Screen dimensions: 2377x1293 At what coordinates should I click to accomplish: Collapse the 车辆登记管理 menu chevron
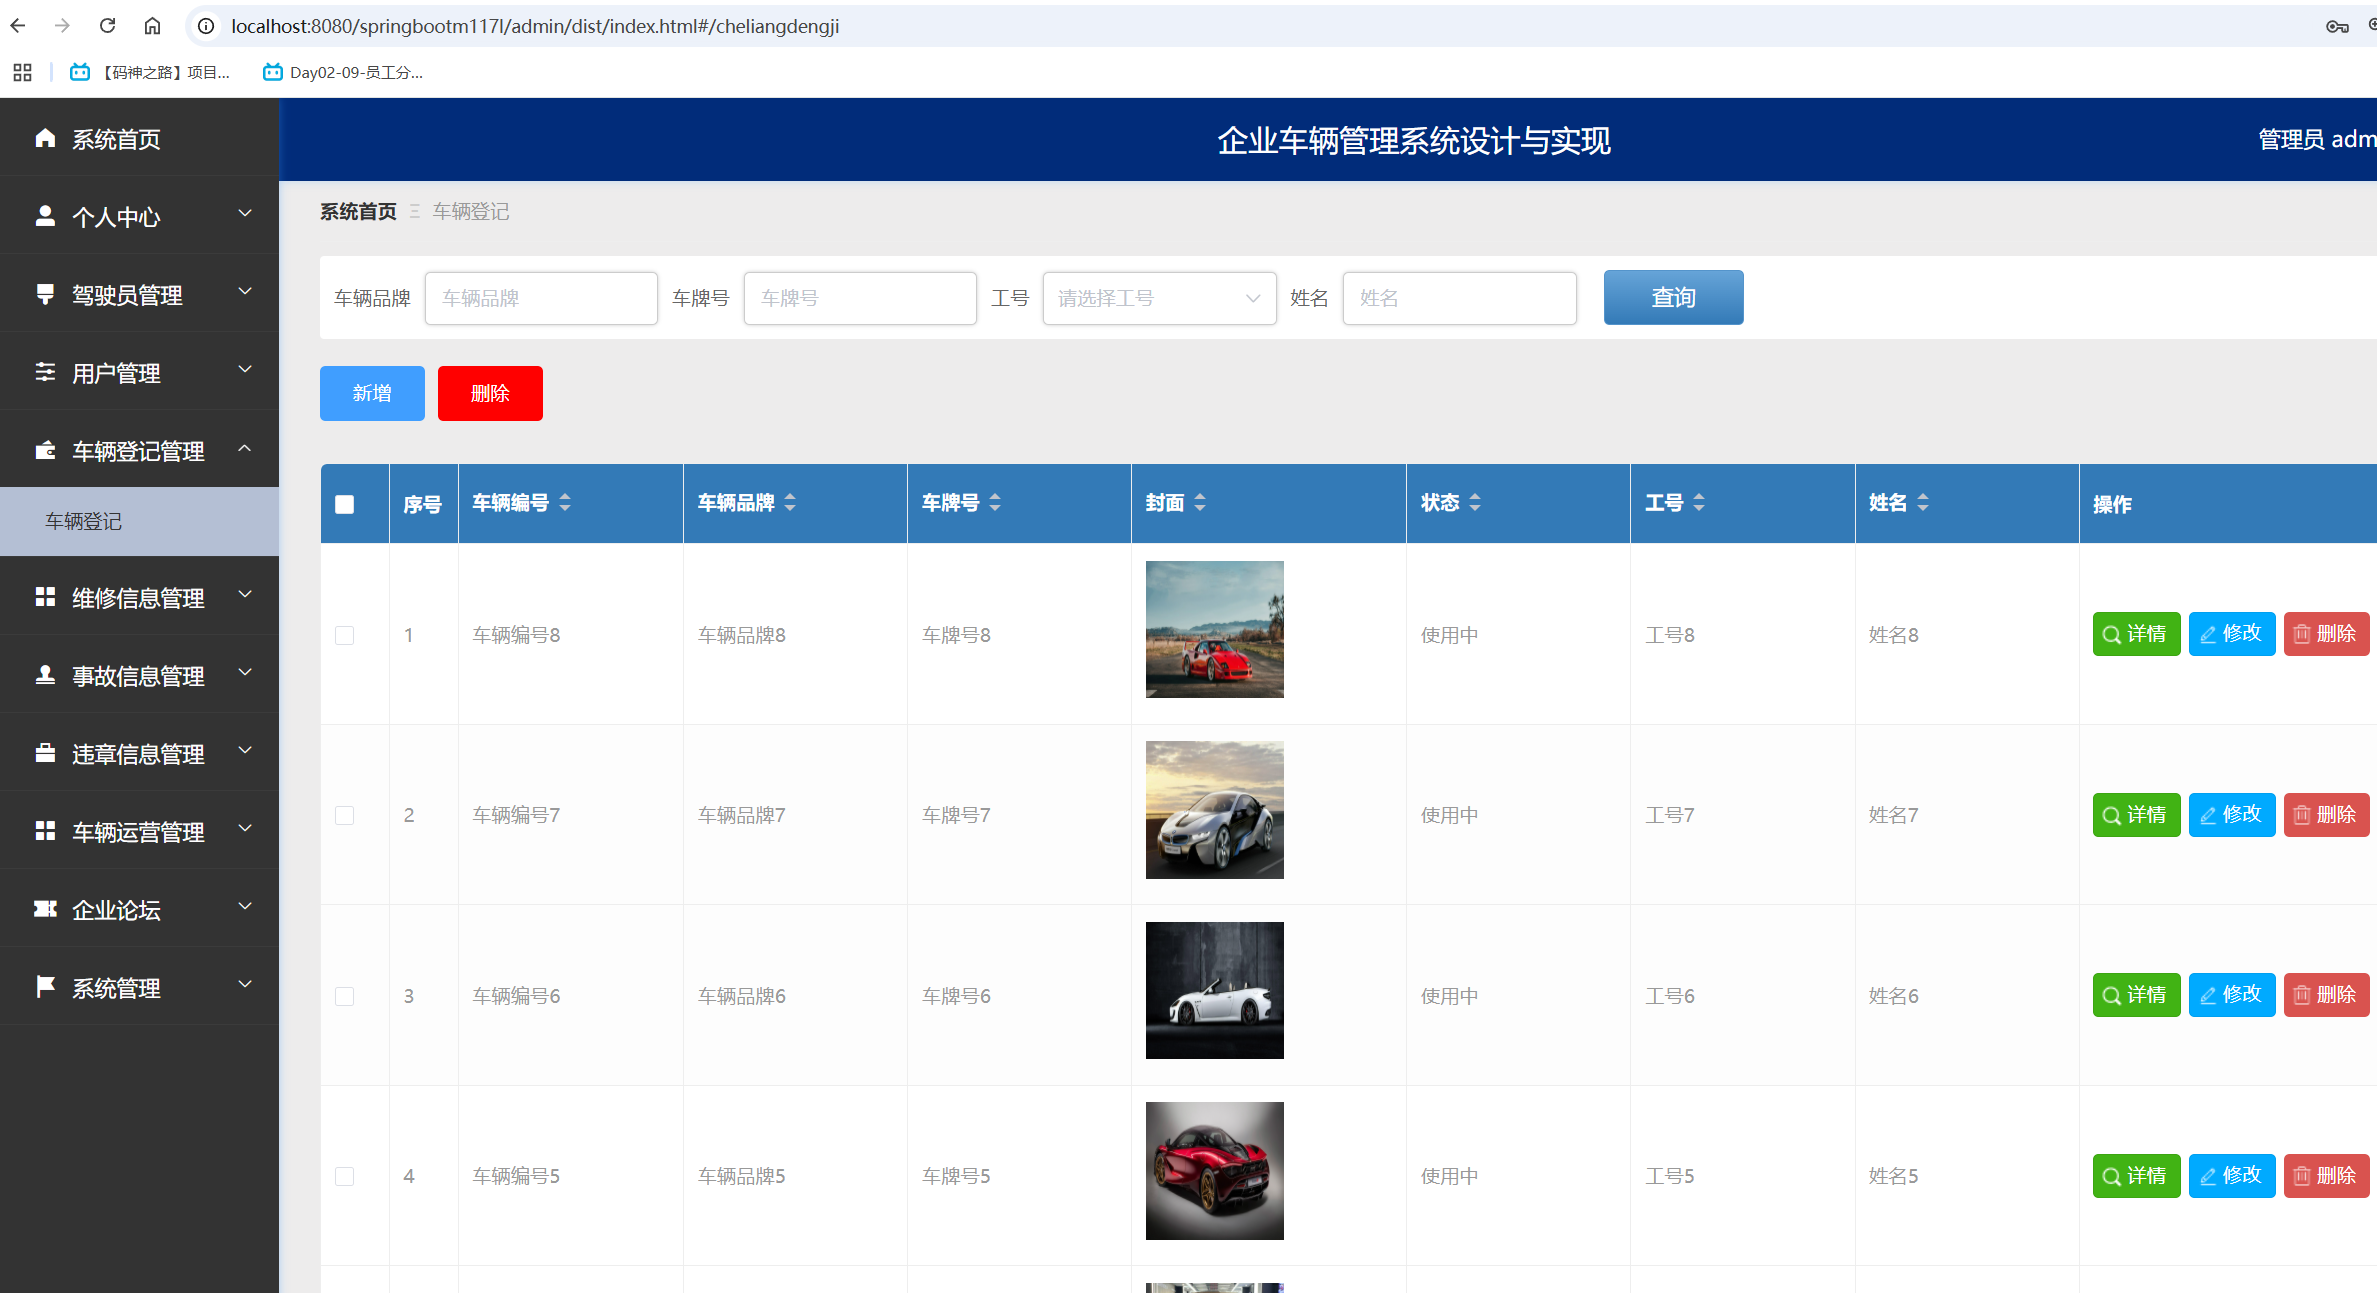[x=245, y=447]
